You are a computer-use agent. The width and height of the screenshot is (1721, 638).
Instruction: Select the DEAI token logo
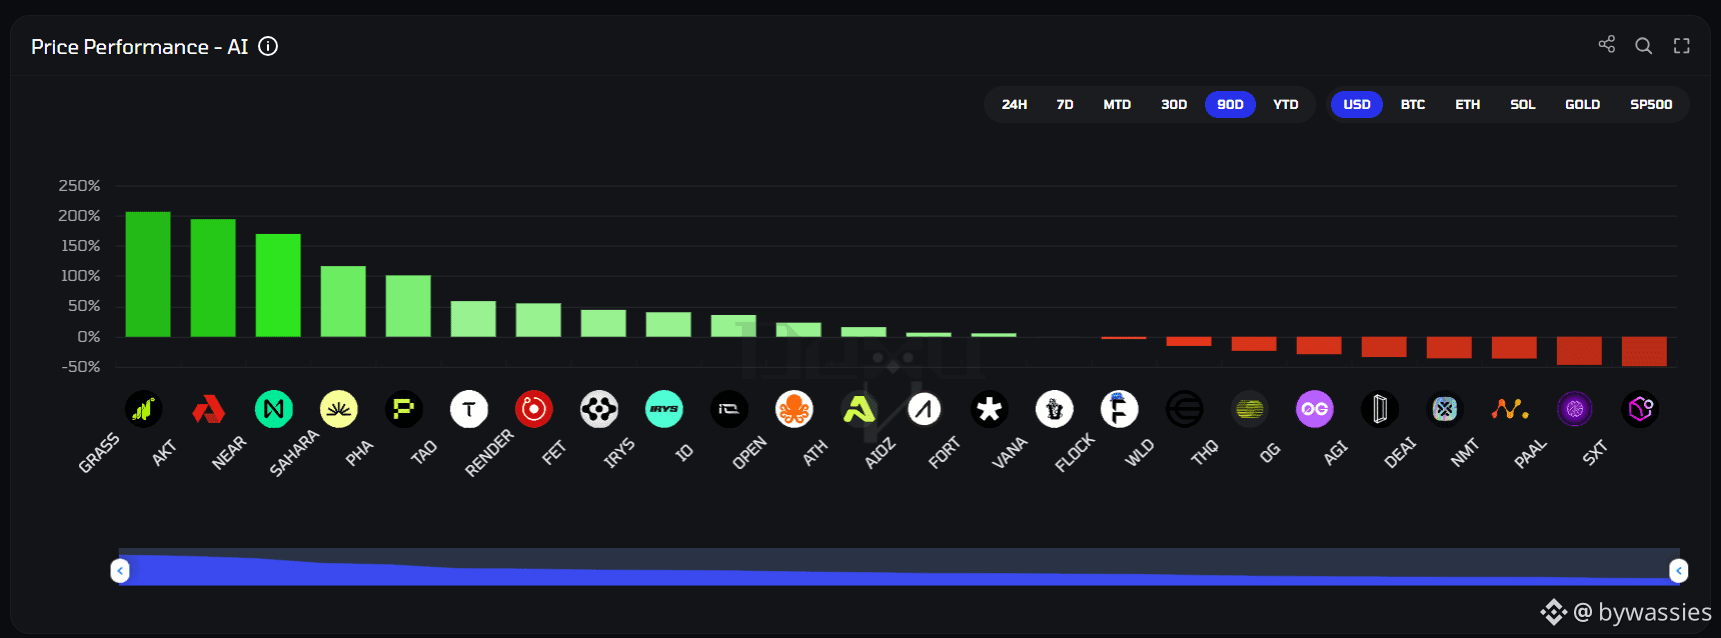tap(1445, 409)
